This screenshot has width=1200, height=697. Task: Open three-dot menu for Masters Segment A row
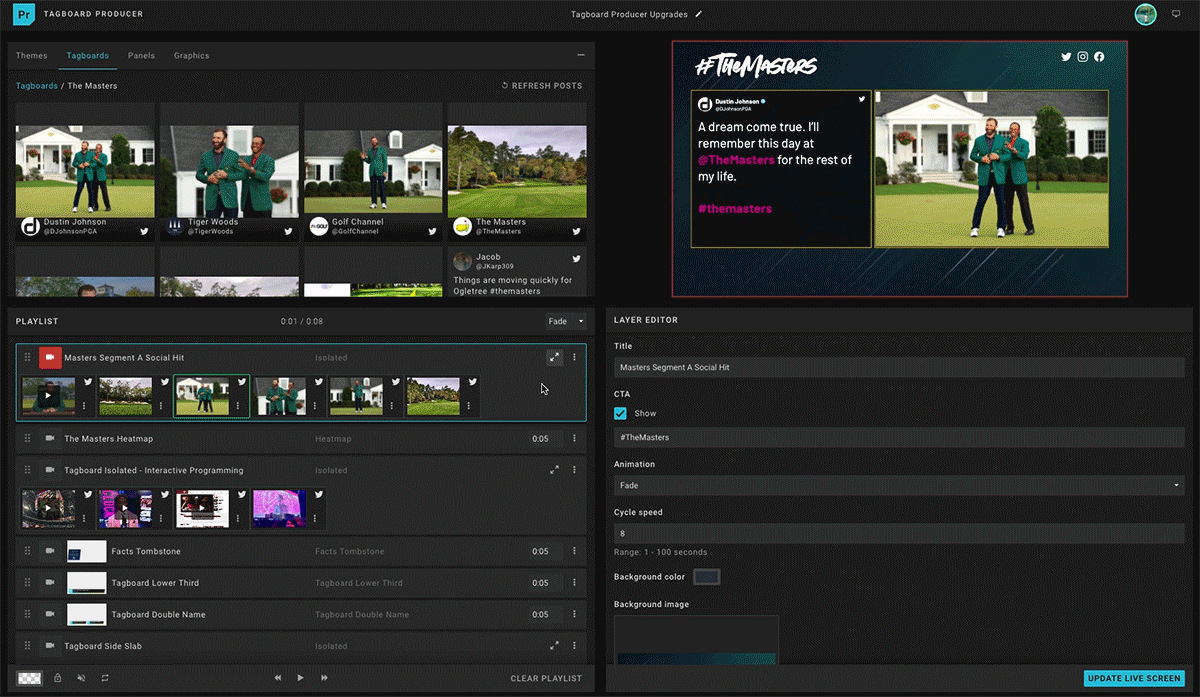pos(574,358)
